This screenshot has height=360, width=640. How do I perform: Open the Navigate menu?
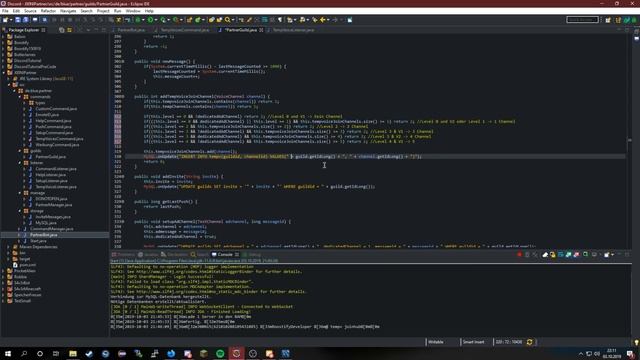68,11
